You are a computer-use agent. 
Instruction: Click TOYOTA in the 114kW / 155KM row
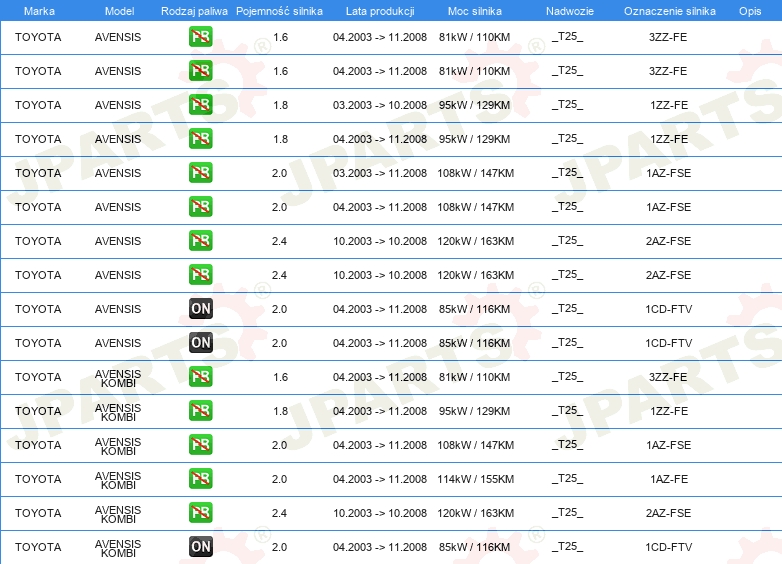[x=38, y=479]
